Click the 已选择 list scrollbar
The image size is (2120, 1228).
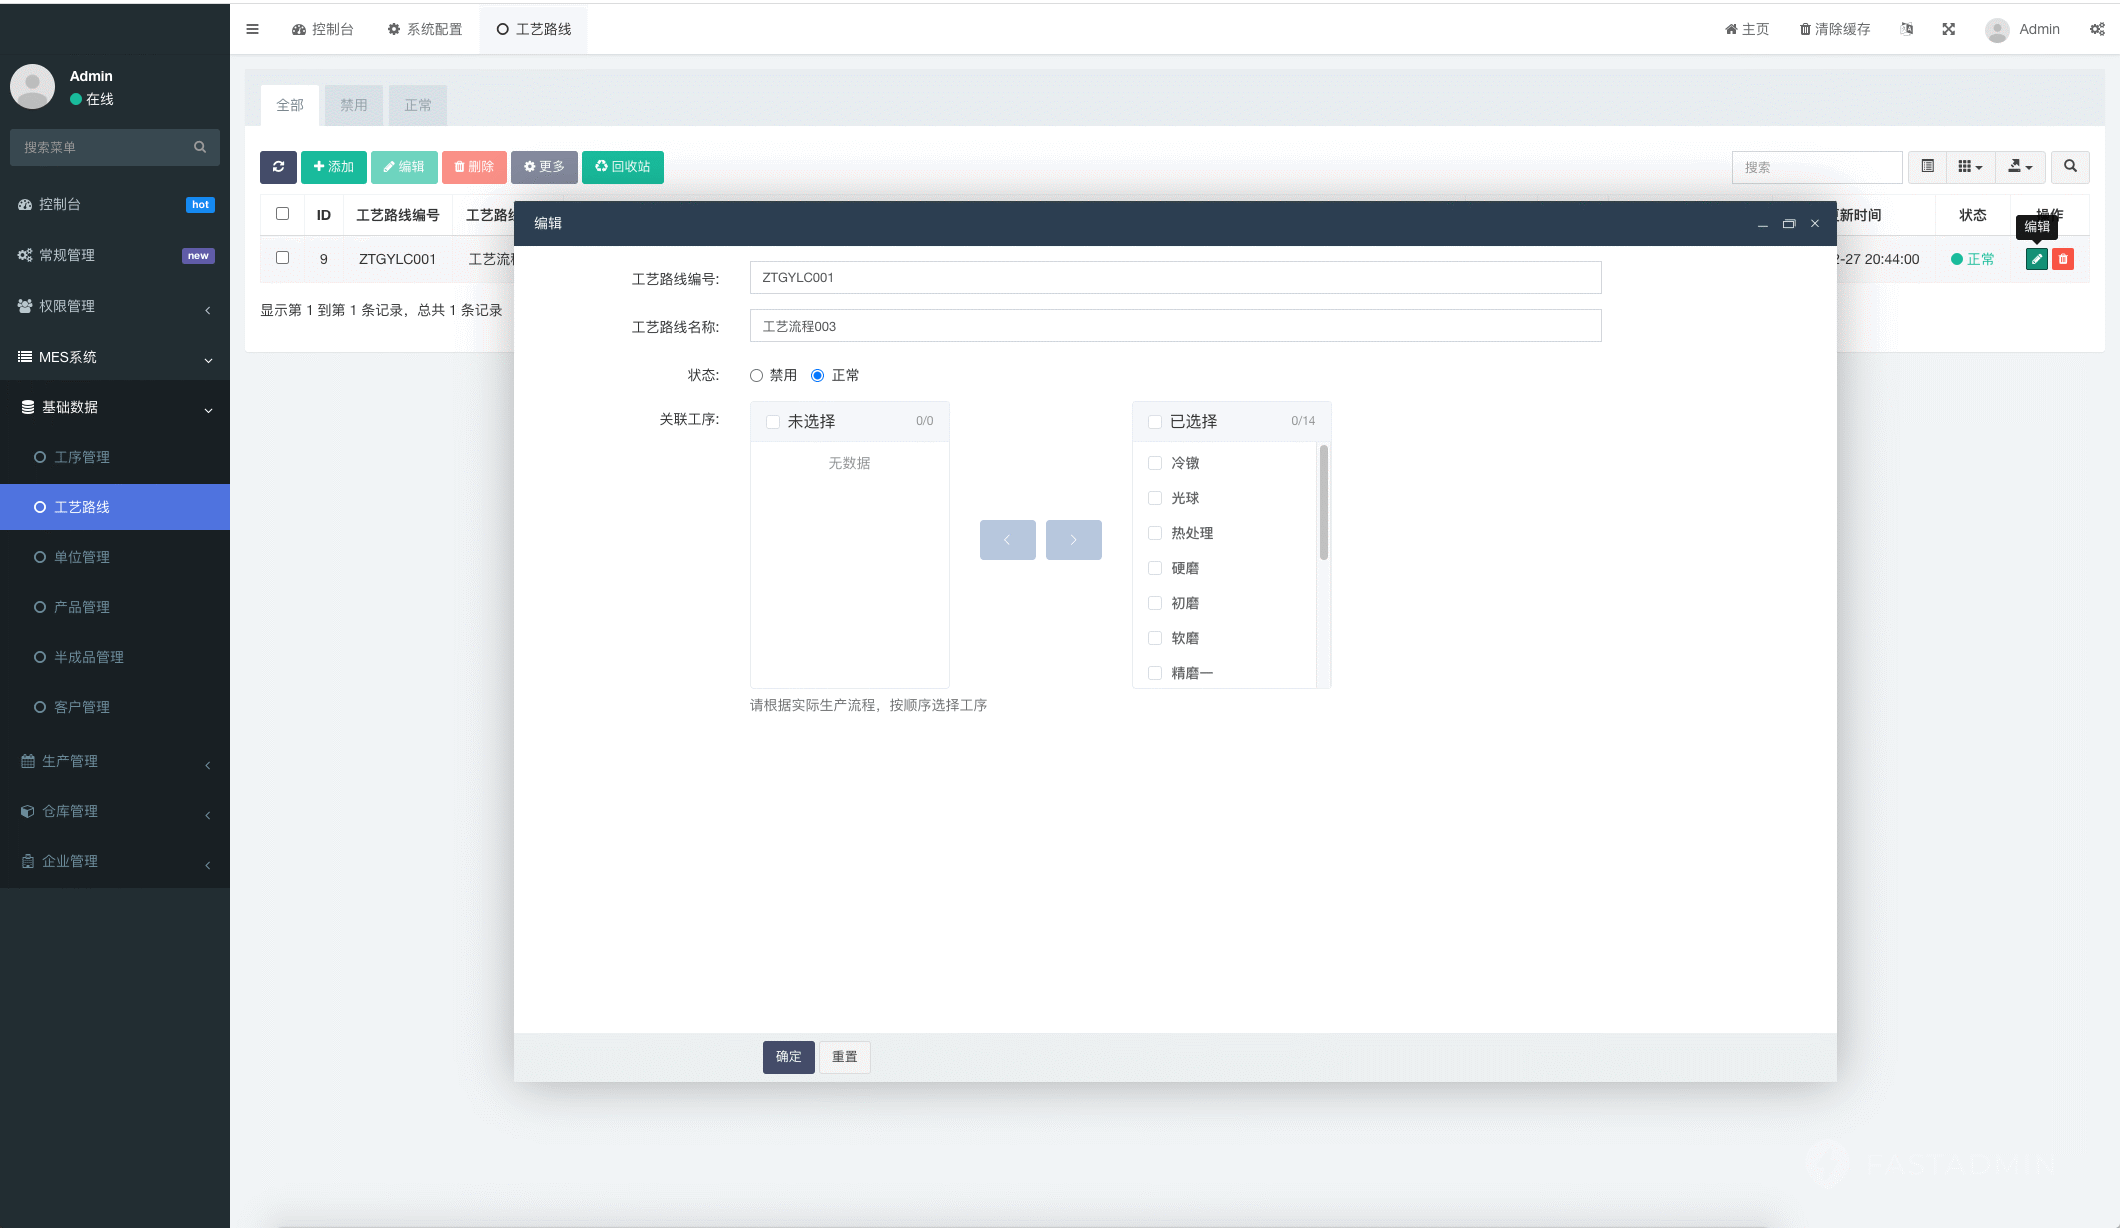tap(1323, 503)
